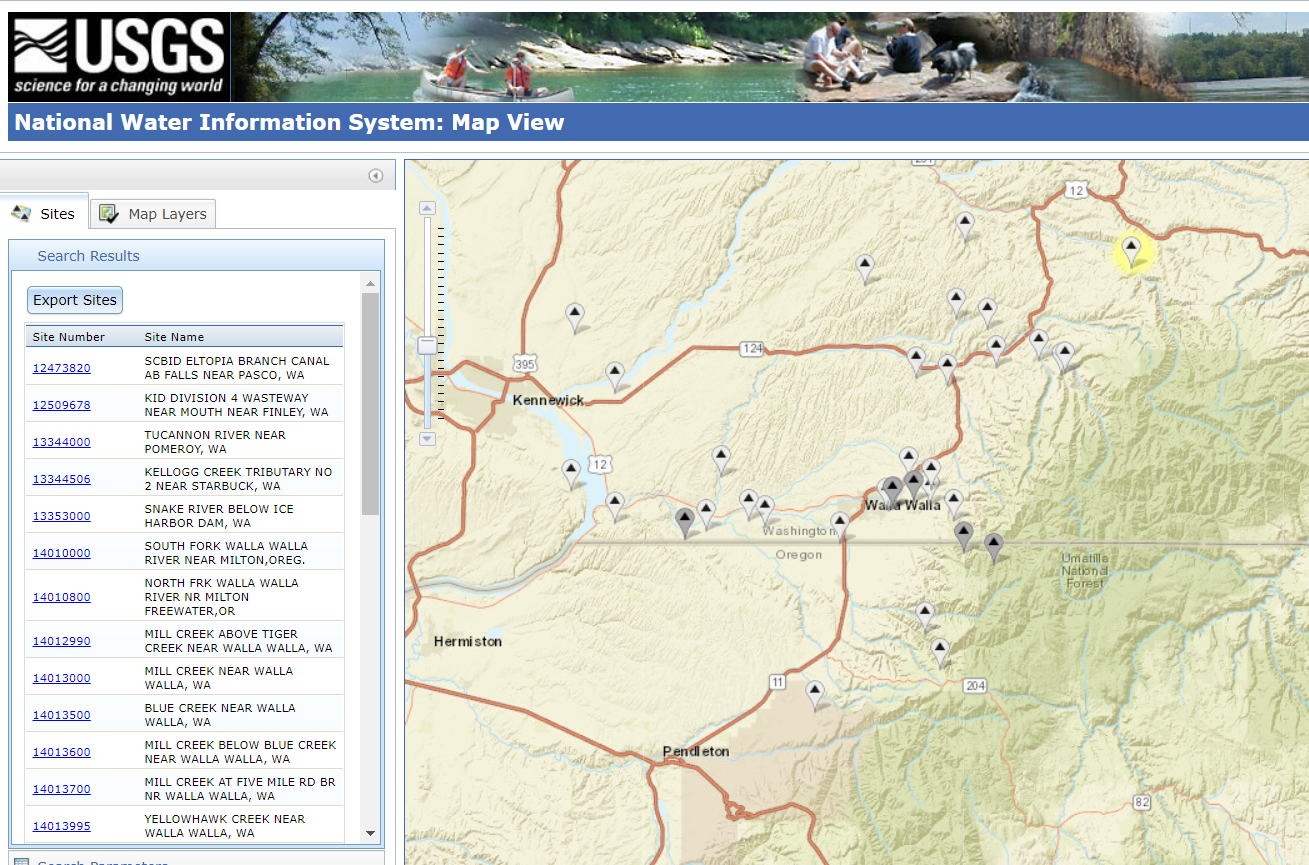This screenshot has height=865, width=1309.
Task: Click the marker near Highway 204 sign
Action: coord(940,651)
